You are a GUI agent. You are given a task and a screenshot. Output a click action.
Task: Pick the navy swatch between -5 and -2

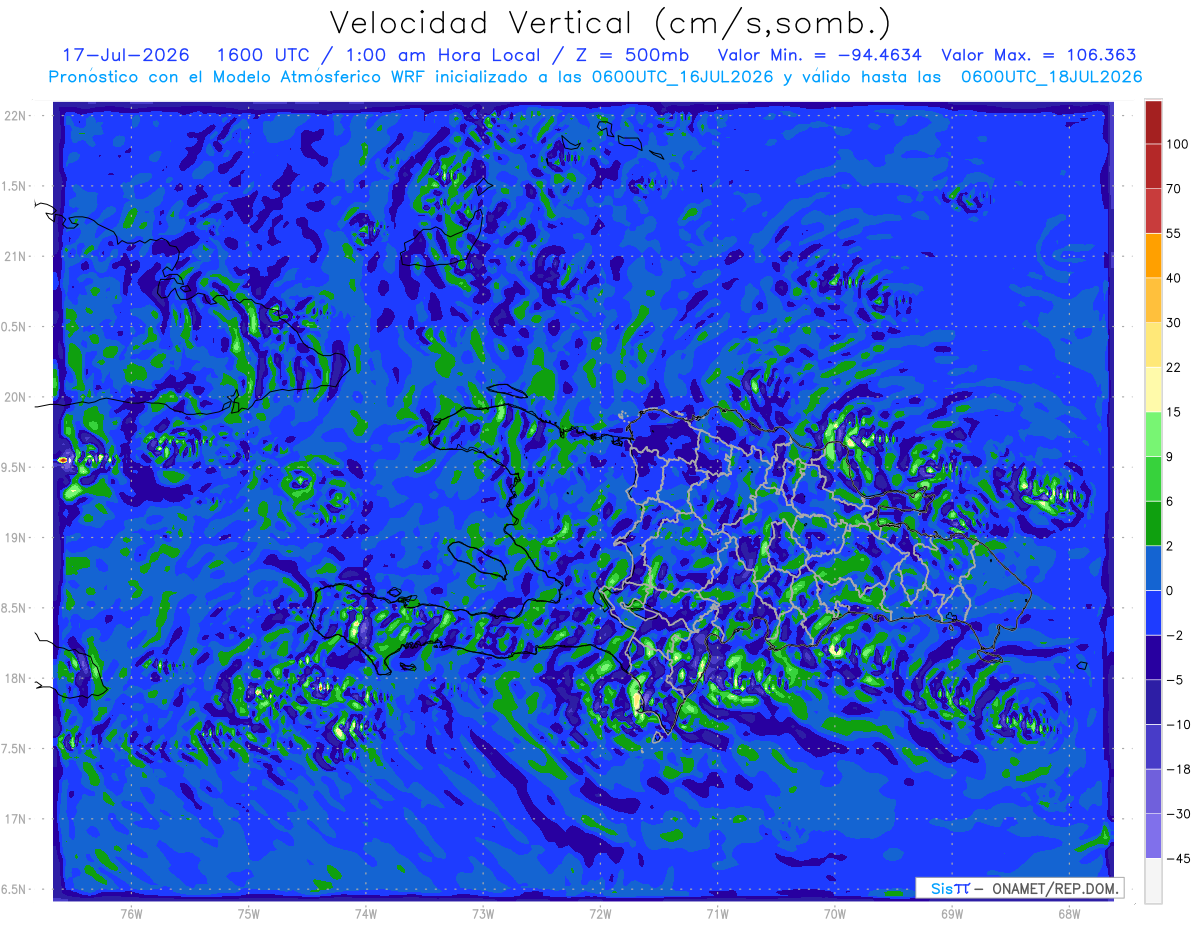1153,657
